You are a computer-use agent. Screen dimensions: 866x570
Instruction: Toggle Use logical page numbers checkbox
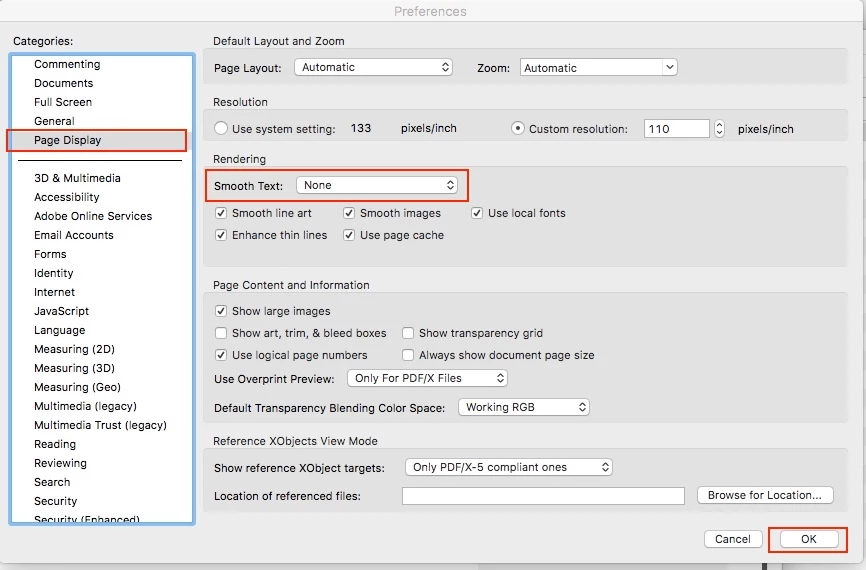pyautogui.click(x=221, y=355)
